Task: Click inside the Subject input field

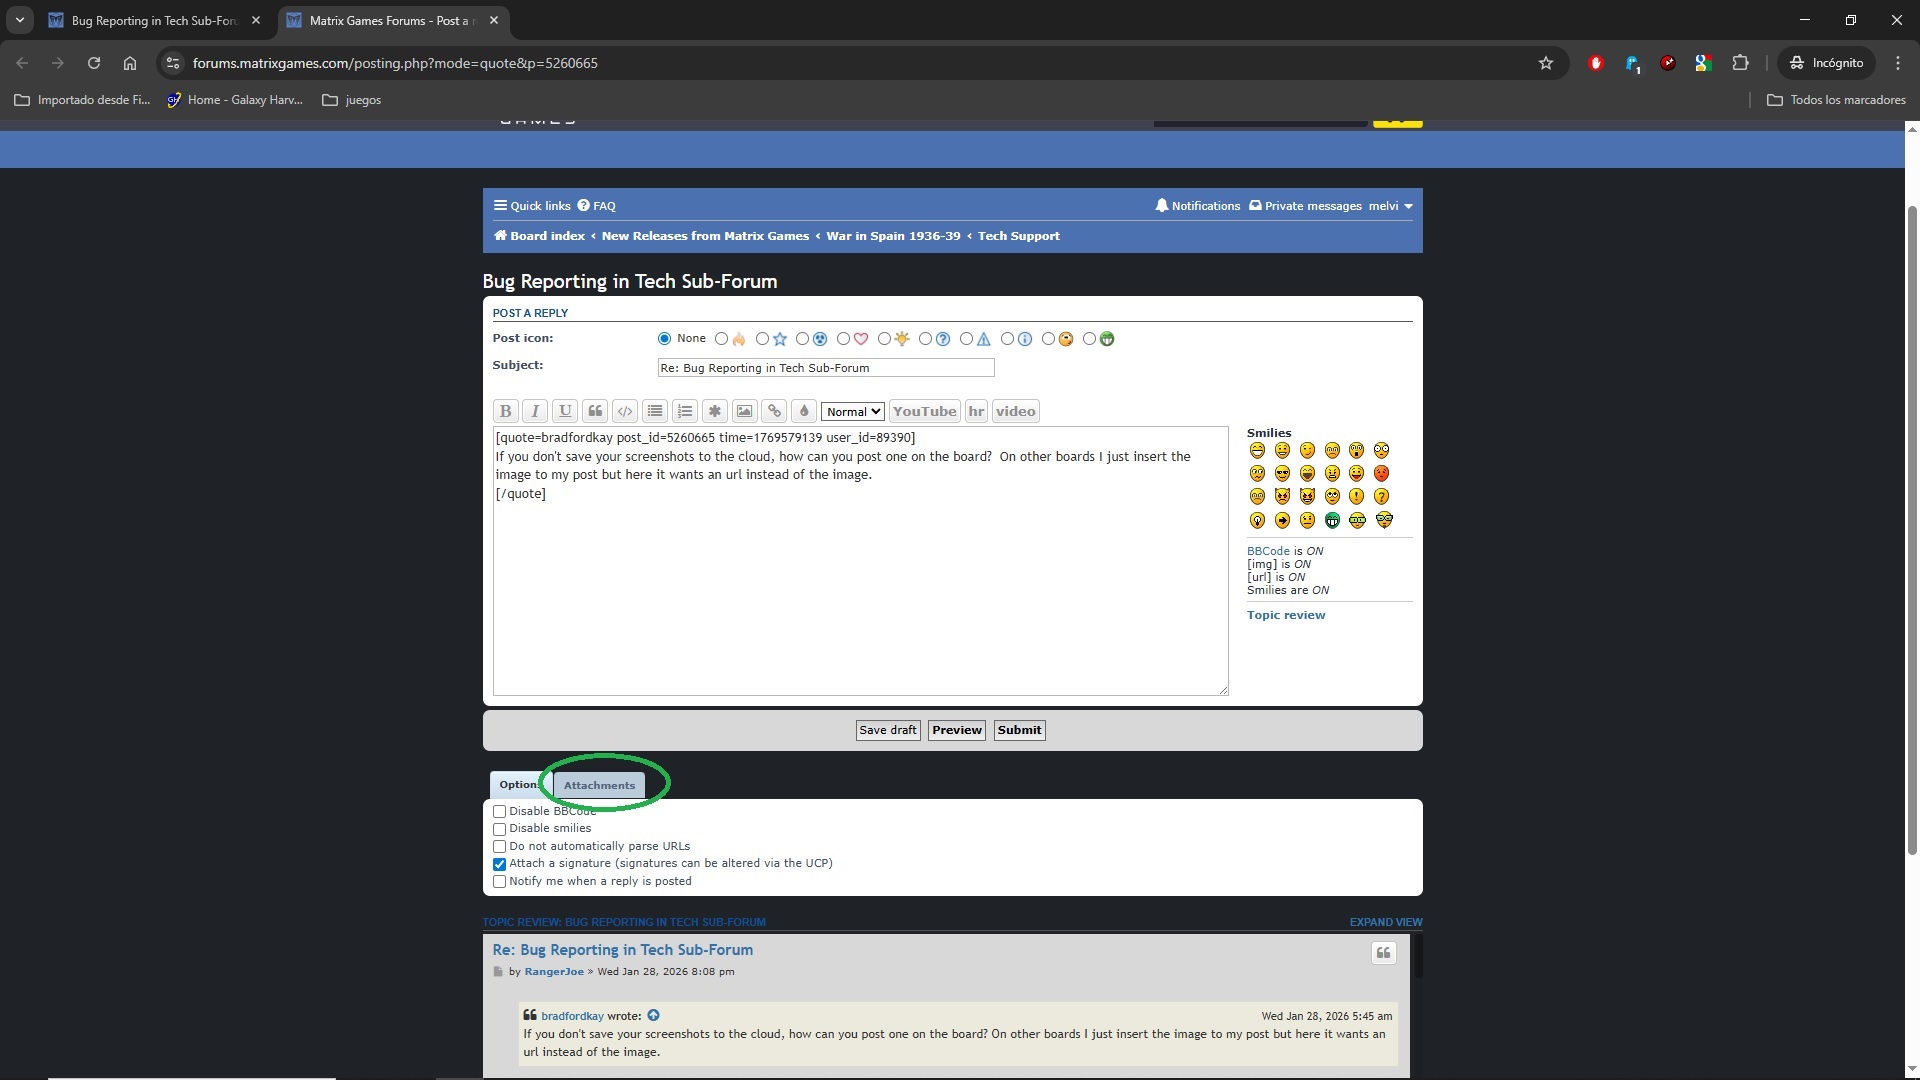Action: click(x=825, y=368)
